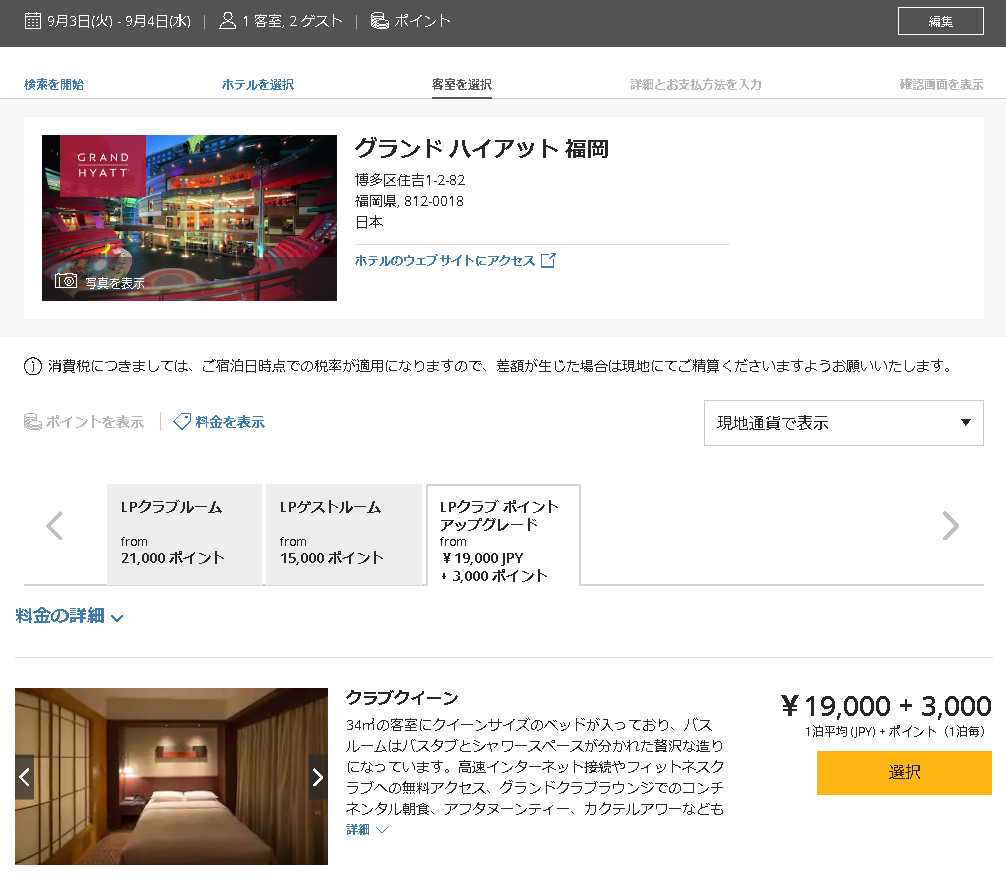Click the date range 9月3日 - 9月4日
The image size is (1006, 880).
pyautogui.click(x=119, y=21)
